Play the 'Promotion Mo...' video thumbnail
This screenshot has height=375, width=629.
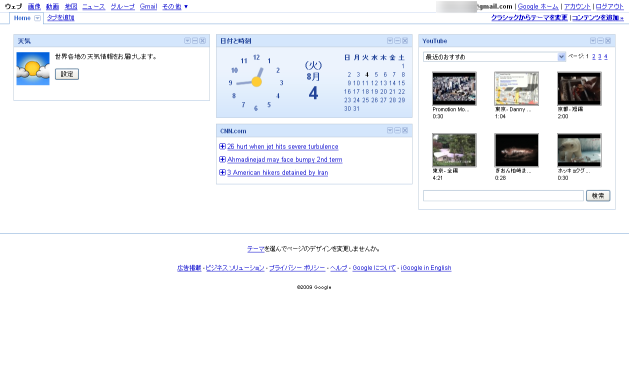tap(454, 89)
